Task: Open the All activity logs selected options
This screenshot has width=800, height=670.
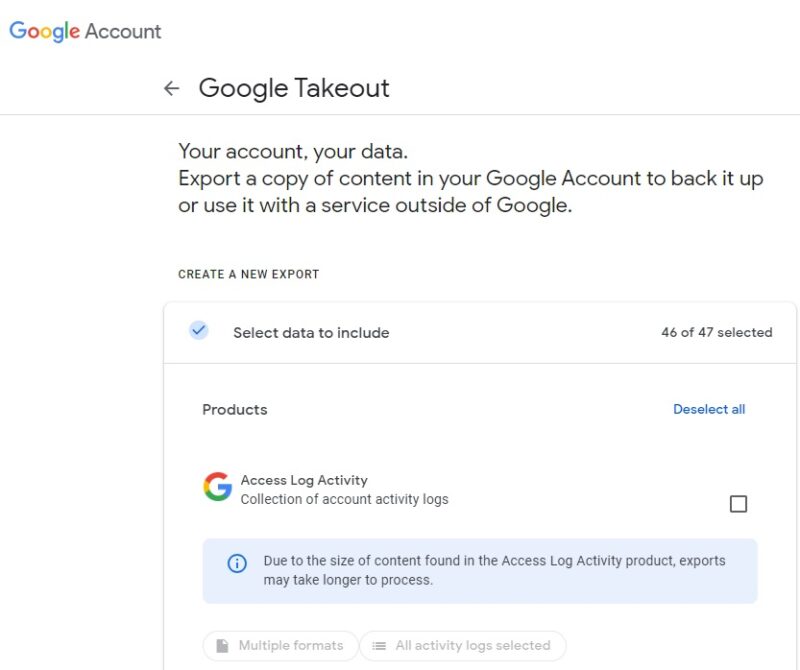Action: [x=461, y=645]
